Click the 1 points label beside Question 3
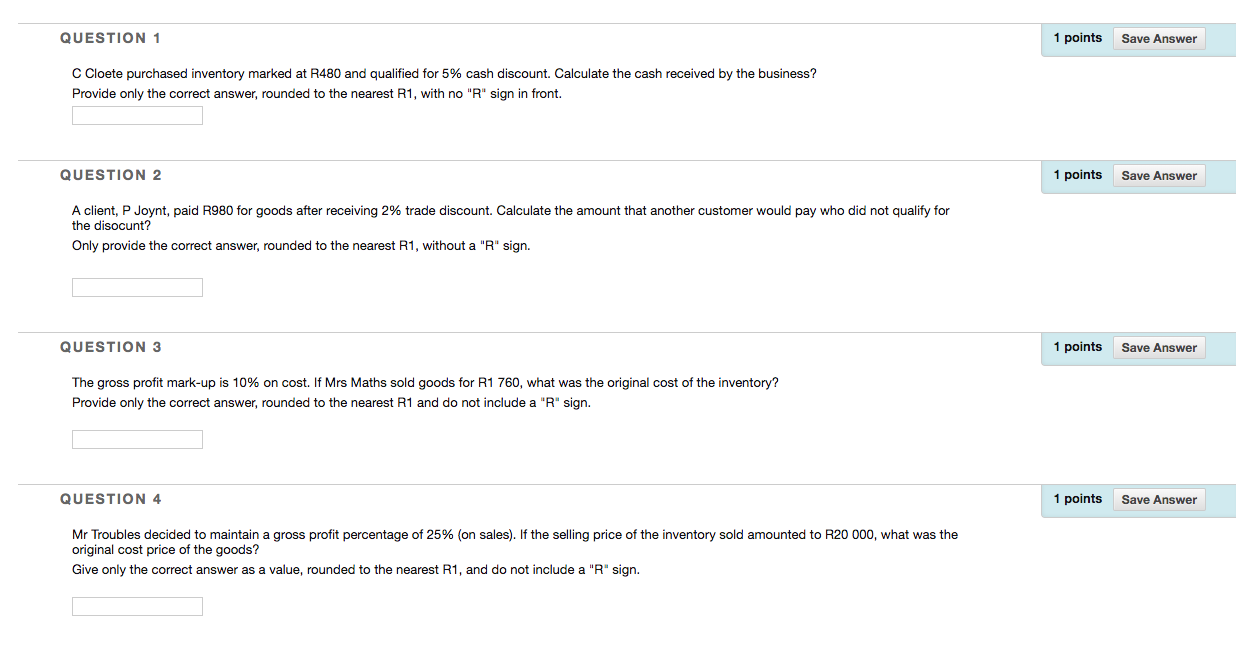This screenshot has height=646, width=1252. [1077, 346]
